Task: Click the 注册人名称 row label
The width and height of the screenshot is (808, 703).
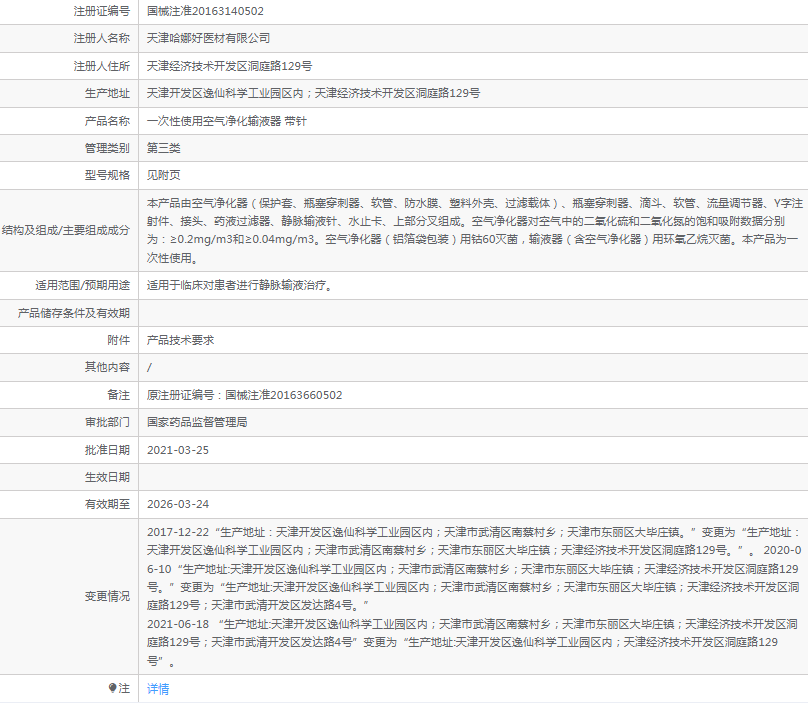Action: pos(102,38)
